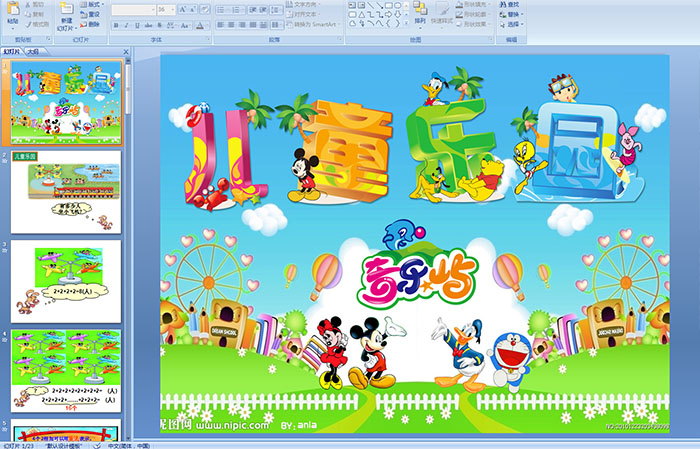
Task: Open Quick Styles (快速样式) gallery
Action: [x=442, y=13]
